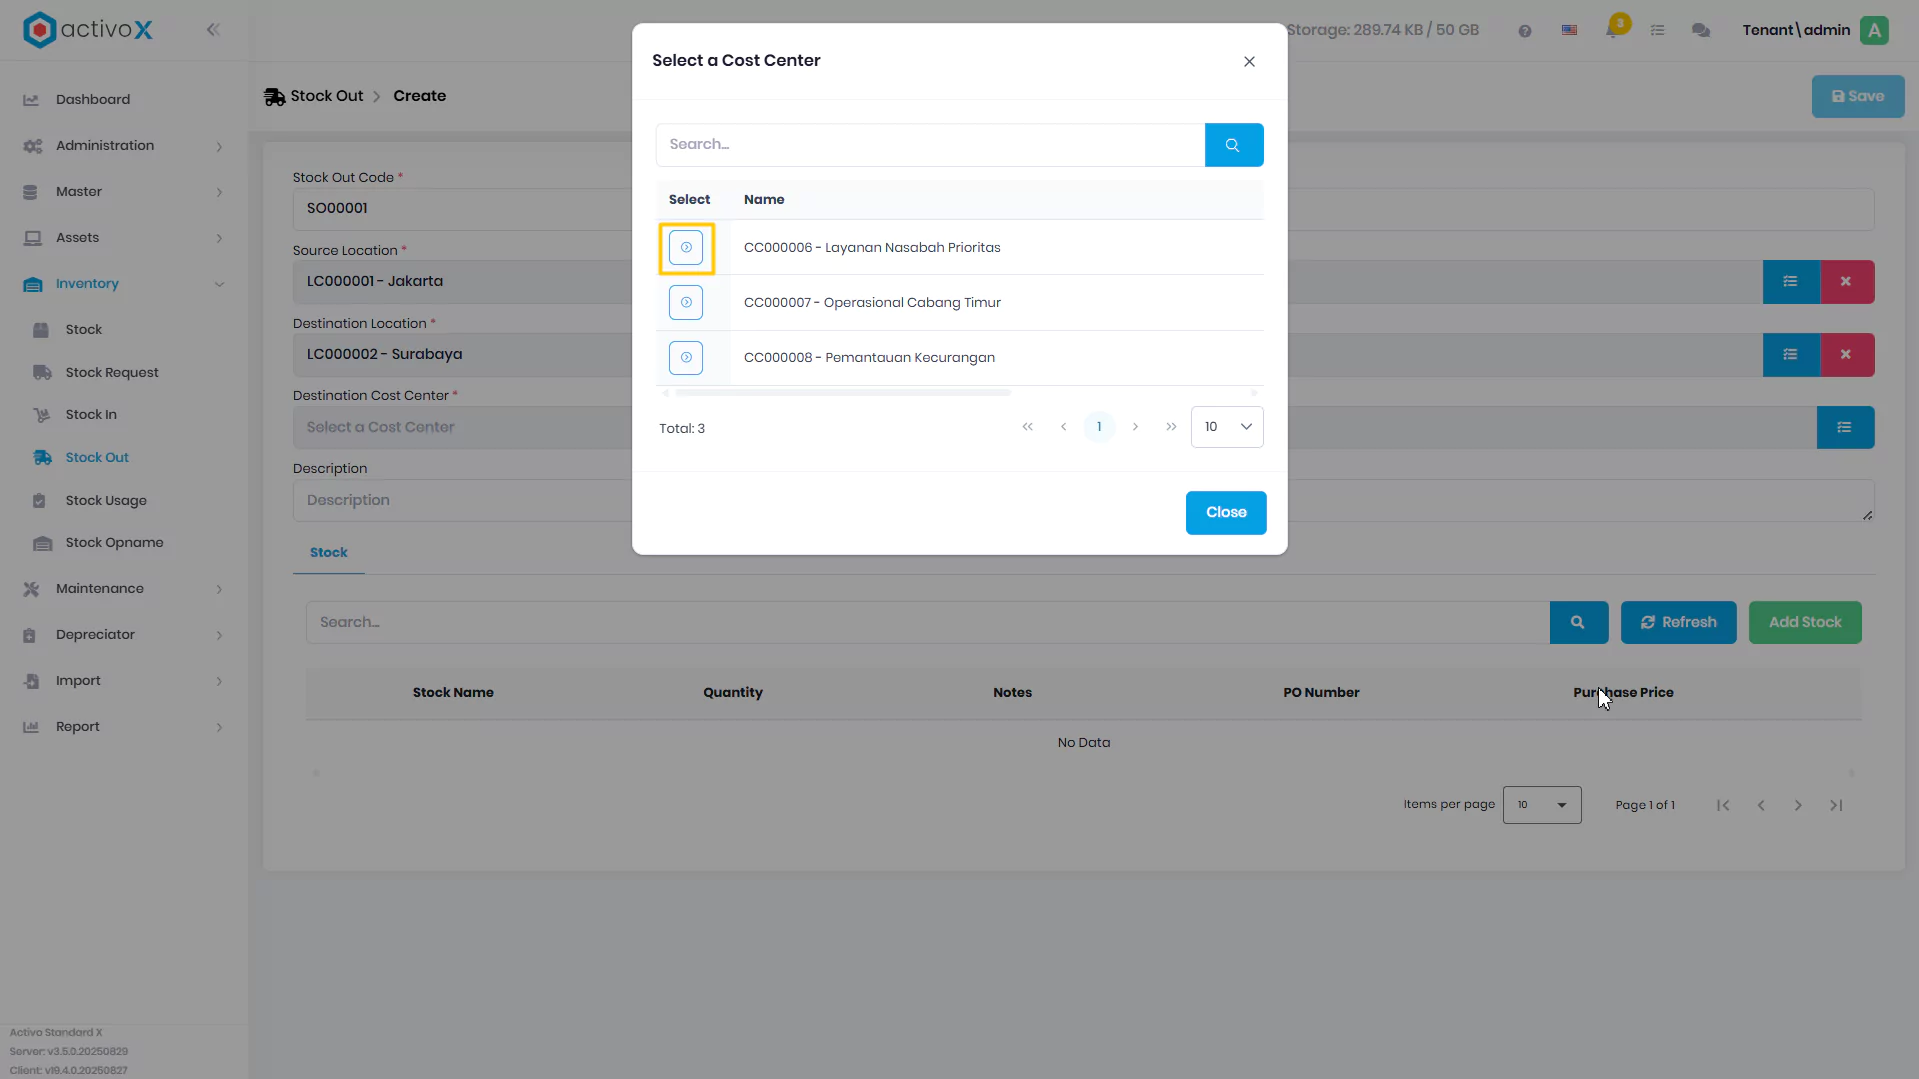Clear the Destination Location field
The width and height of the screenshot is (1919, 1079).
1846,355
